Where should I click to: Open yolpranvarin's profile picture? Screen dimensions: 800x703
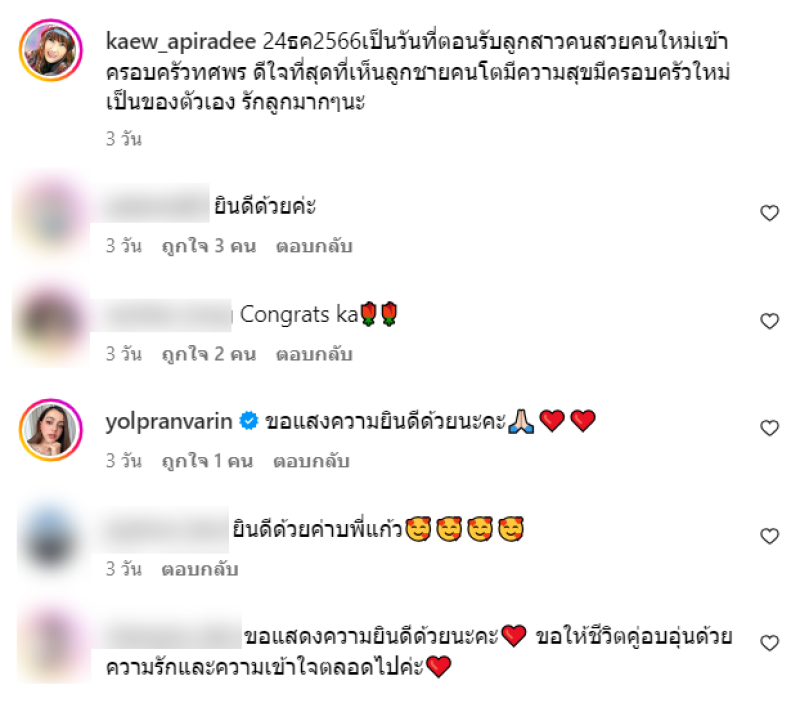click(51, 430)
